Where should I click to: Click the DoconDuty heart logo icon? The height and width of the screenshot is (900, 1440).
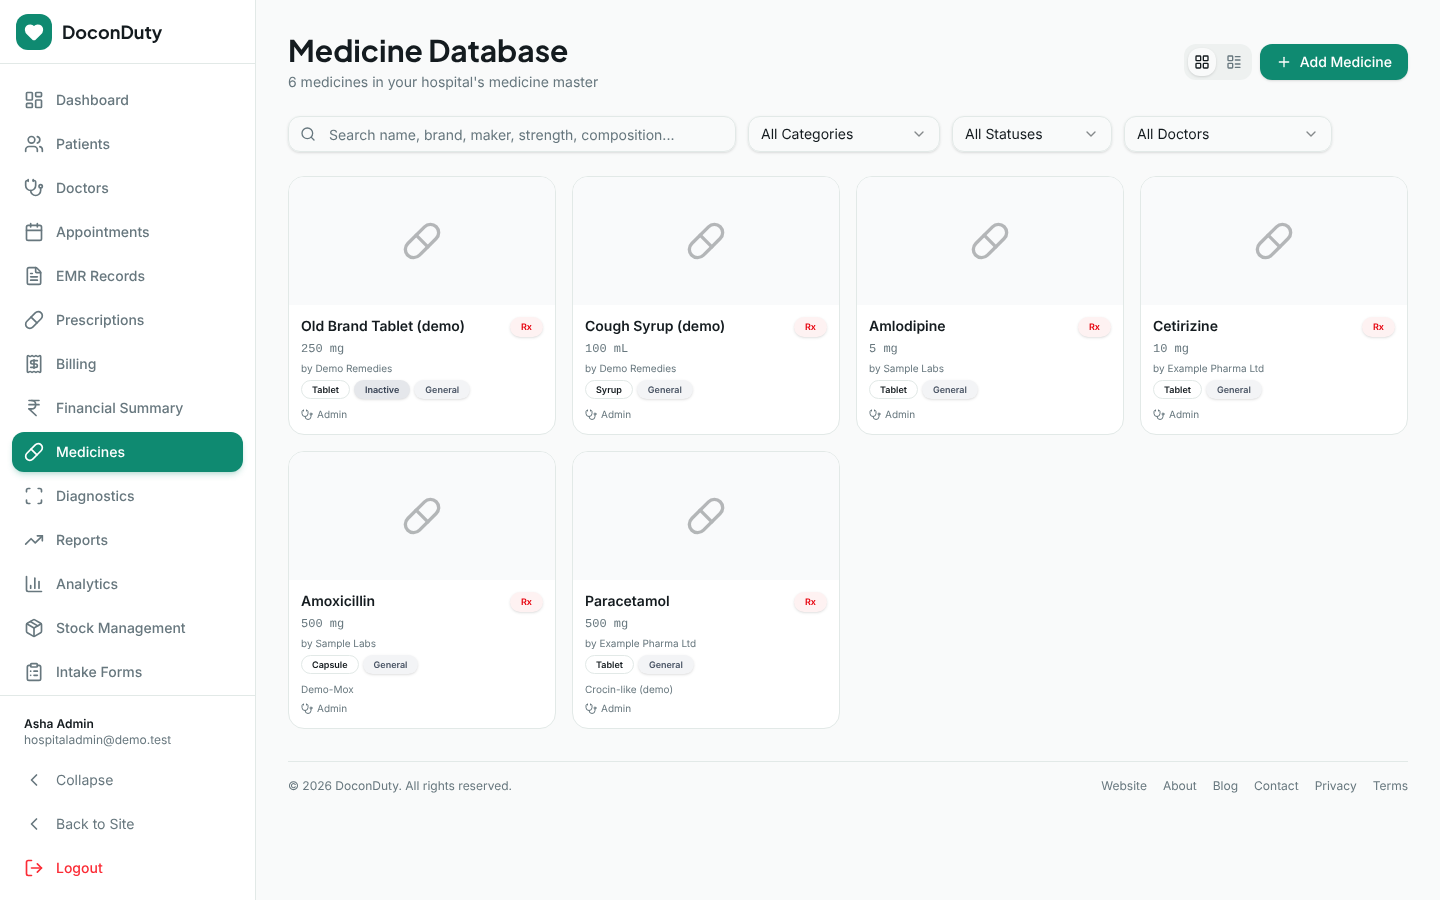coord(34,32)
